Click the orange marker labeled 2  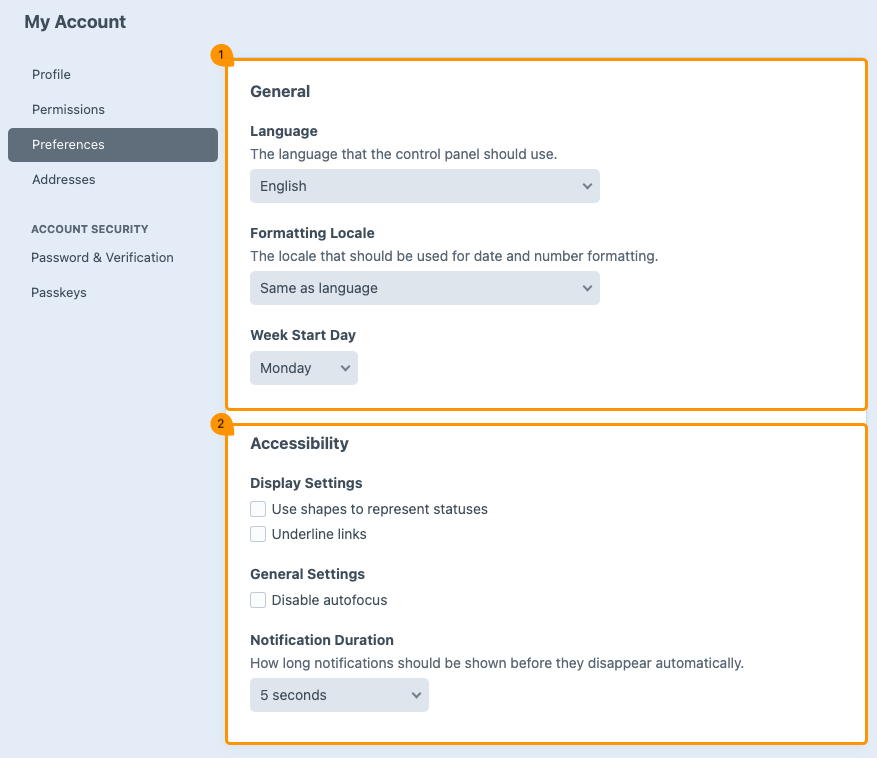(x=219, y=423)
